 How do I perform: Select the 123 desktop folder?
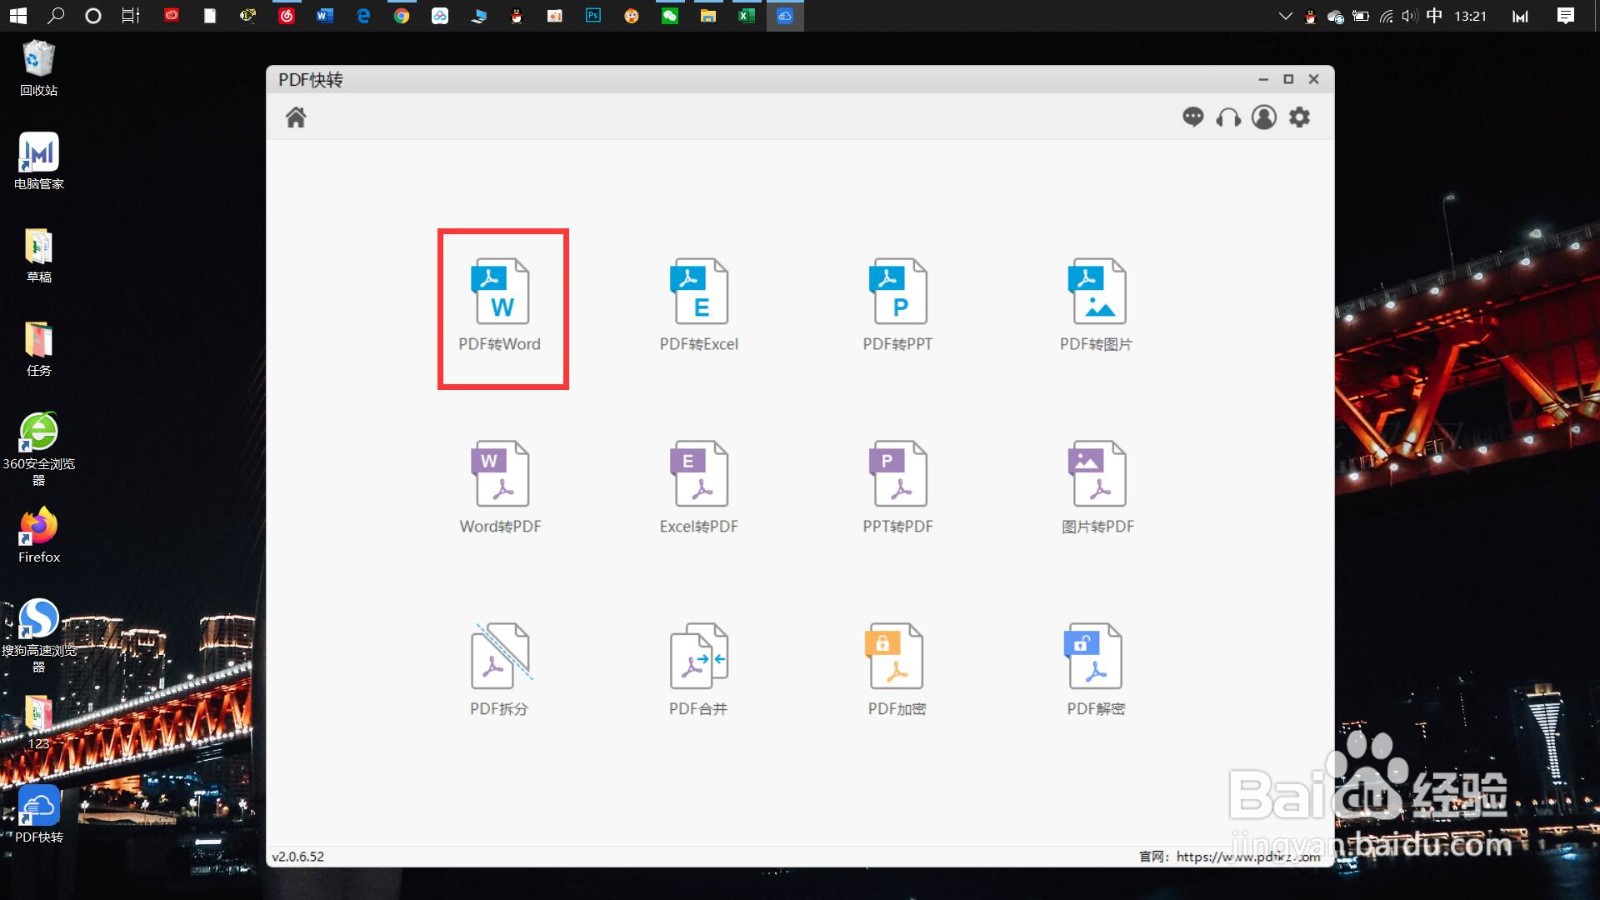pyautogui.click(x=39, y=722)
